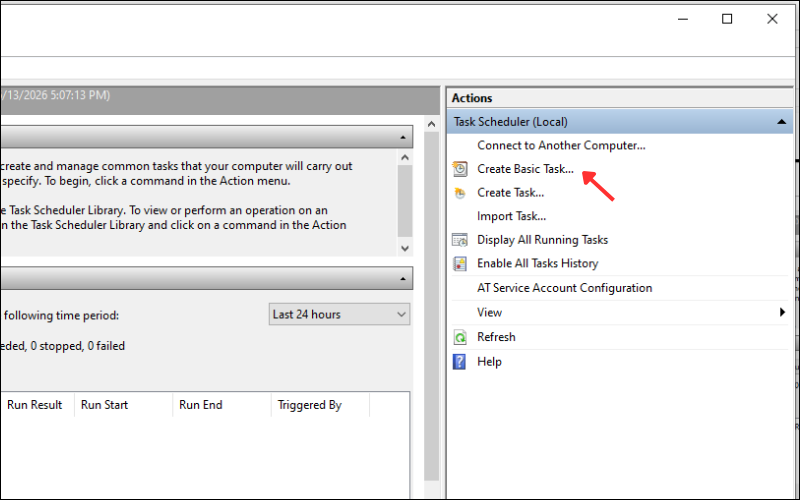Collapse the task status section arrow
800x500 pixels.
click(403, 279)
